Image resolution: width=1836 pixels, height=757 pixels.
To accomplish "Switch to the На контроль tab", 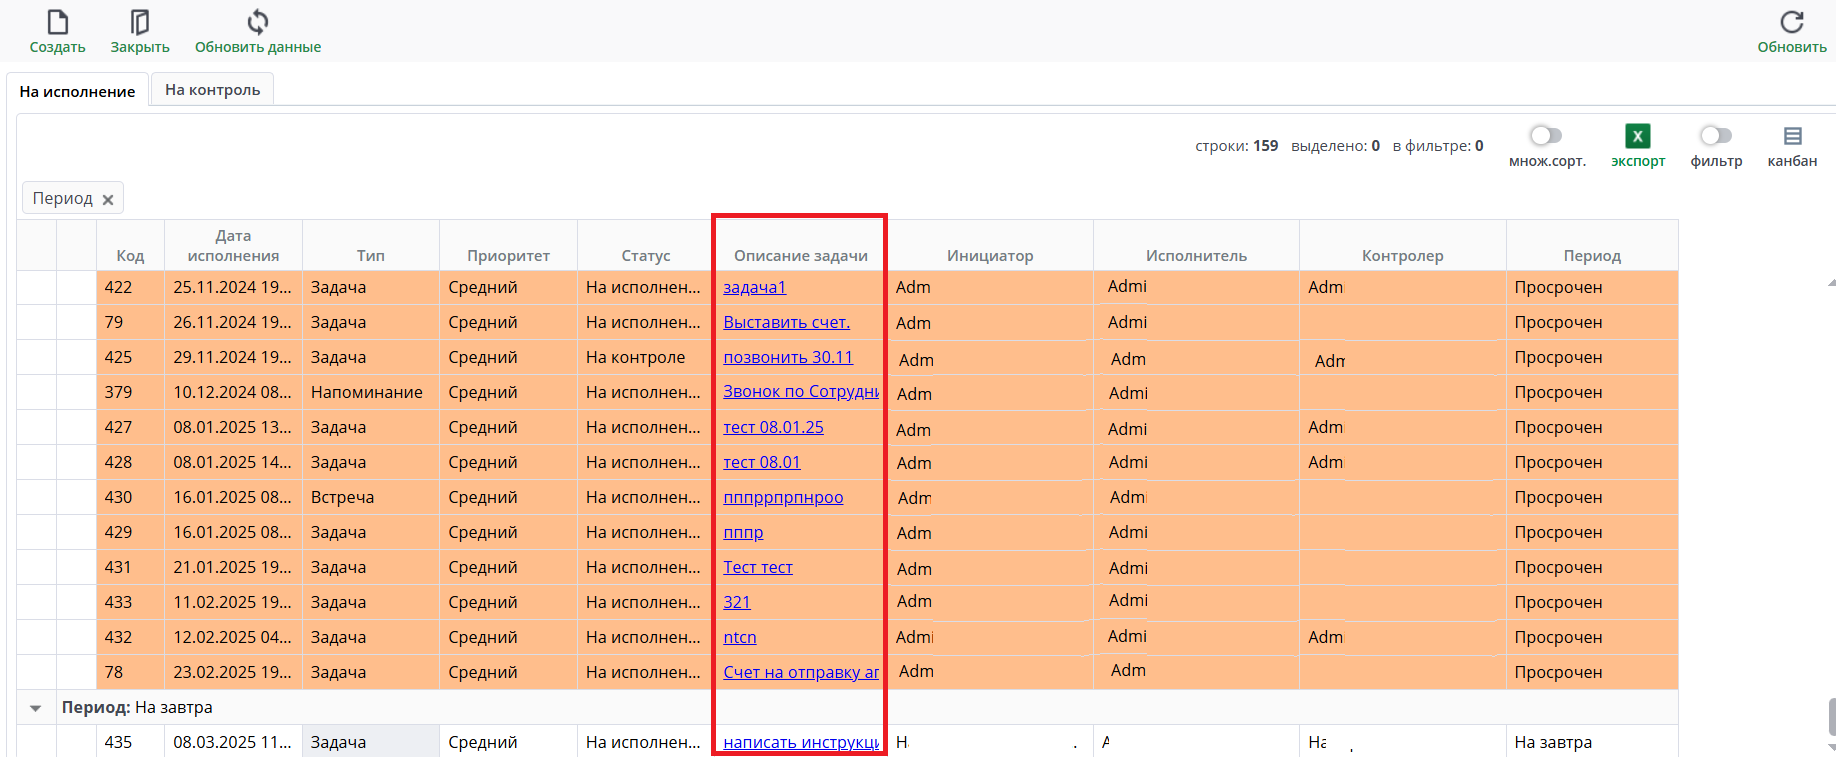I will (x=212, y=90).
